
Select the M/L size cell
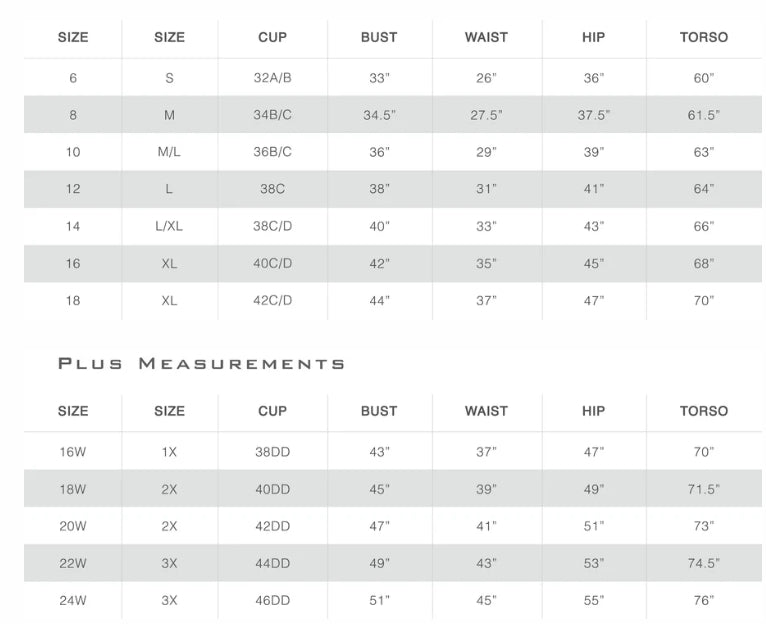click(x=169, y=152)
